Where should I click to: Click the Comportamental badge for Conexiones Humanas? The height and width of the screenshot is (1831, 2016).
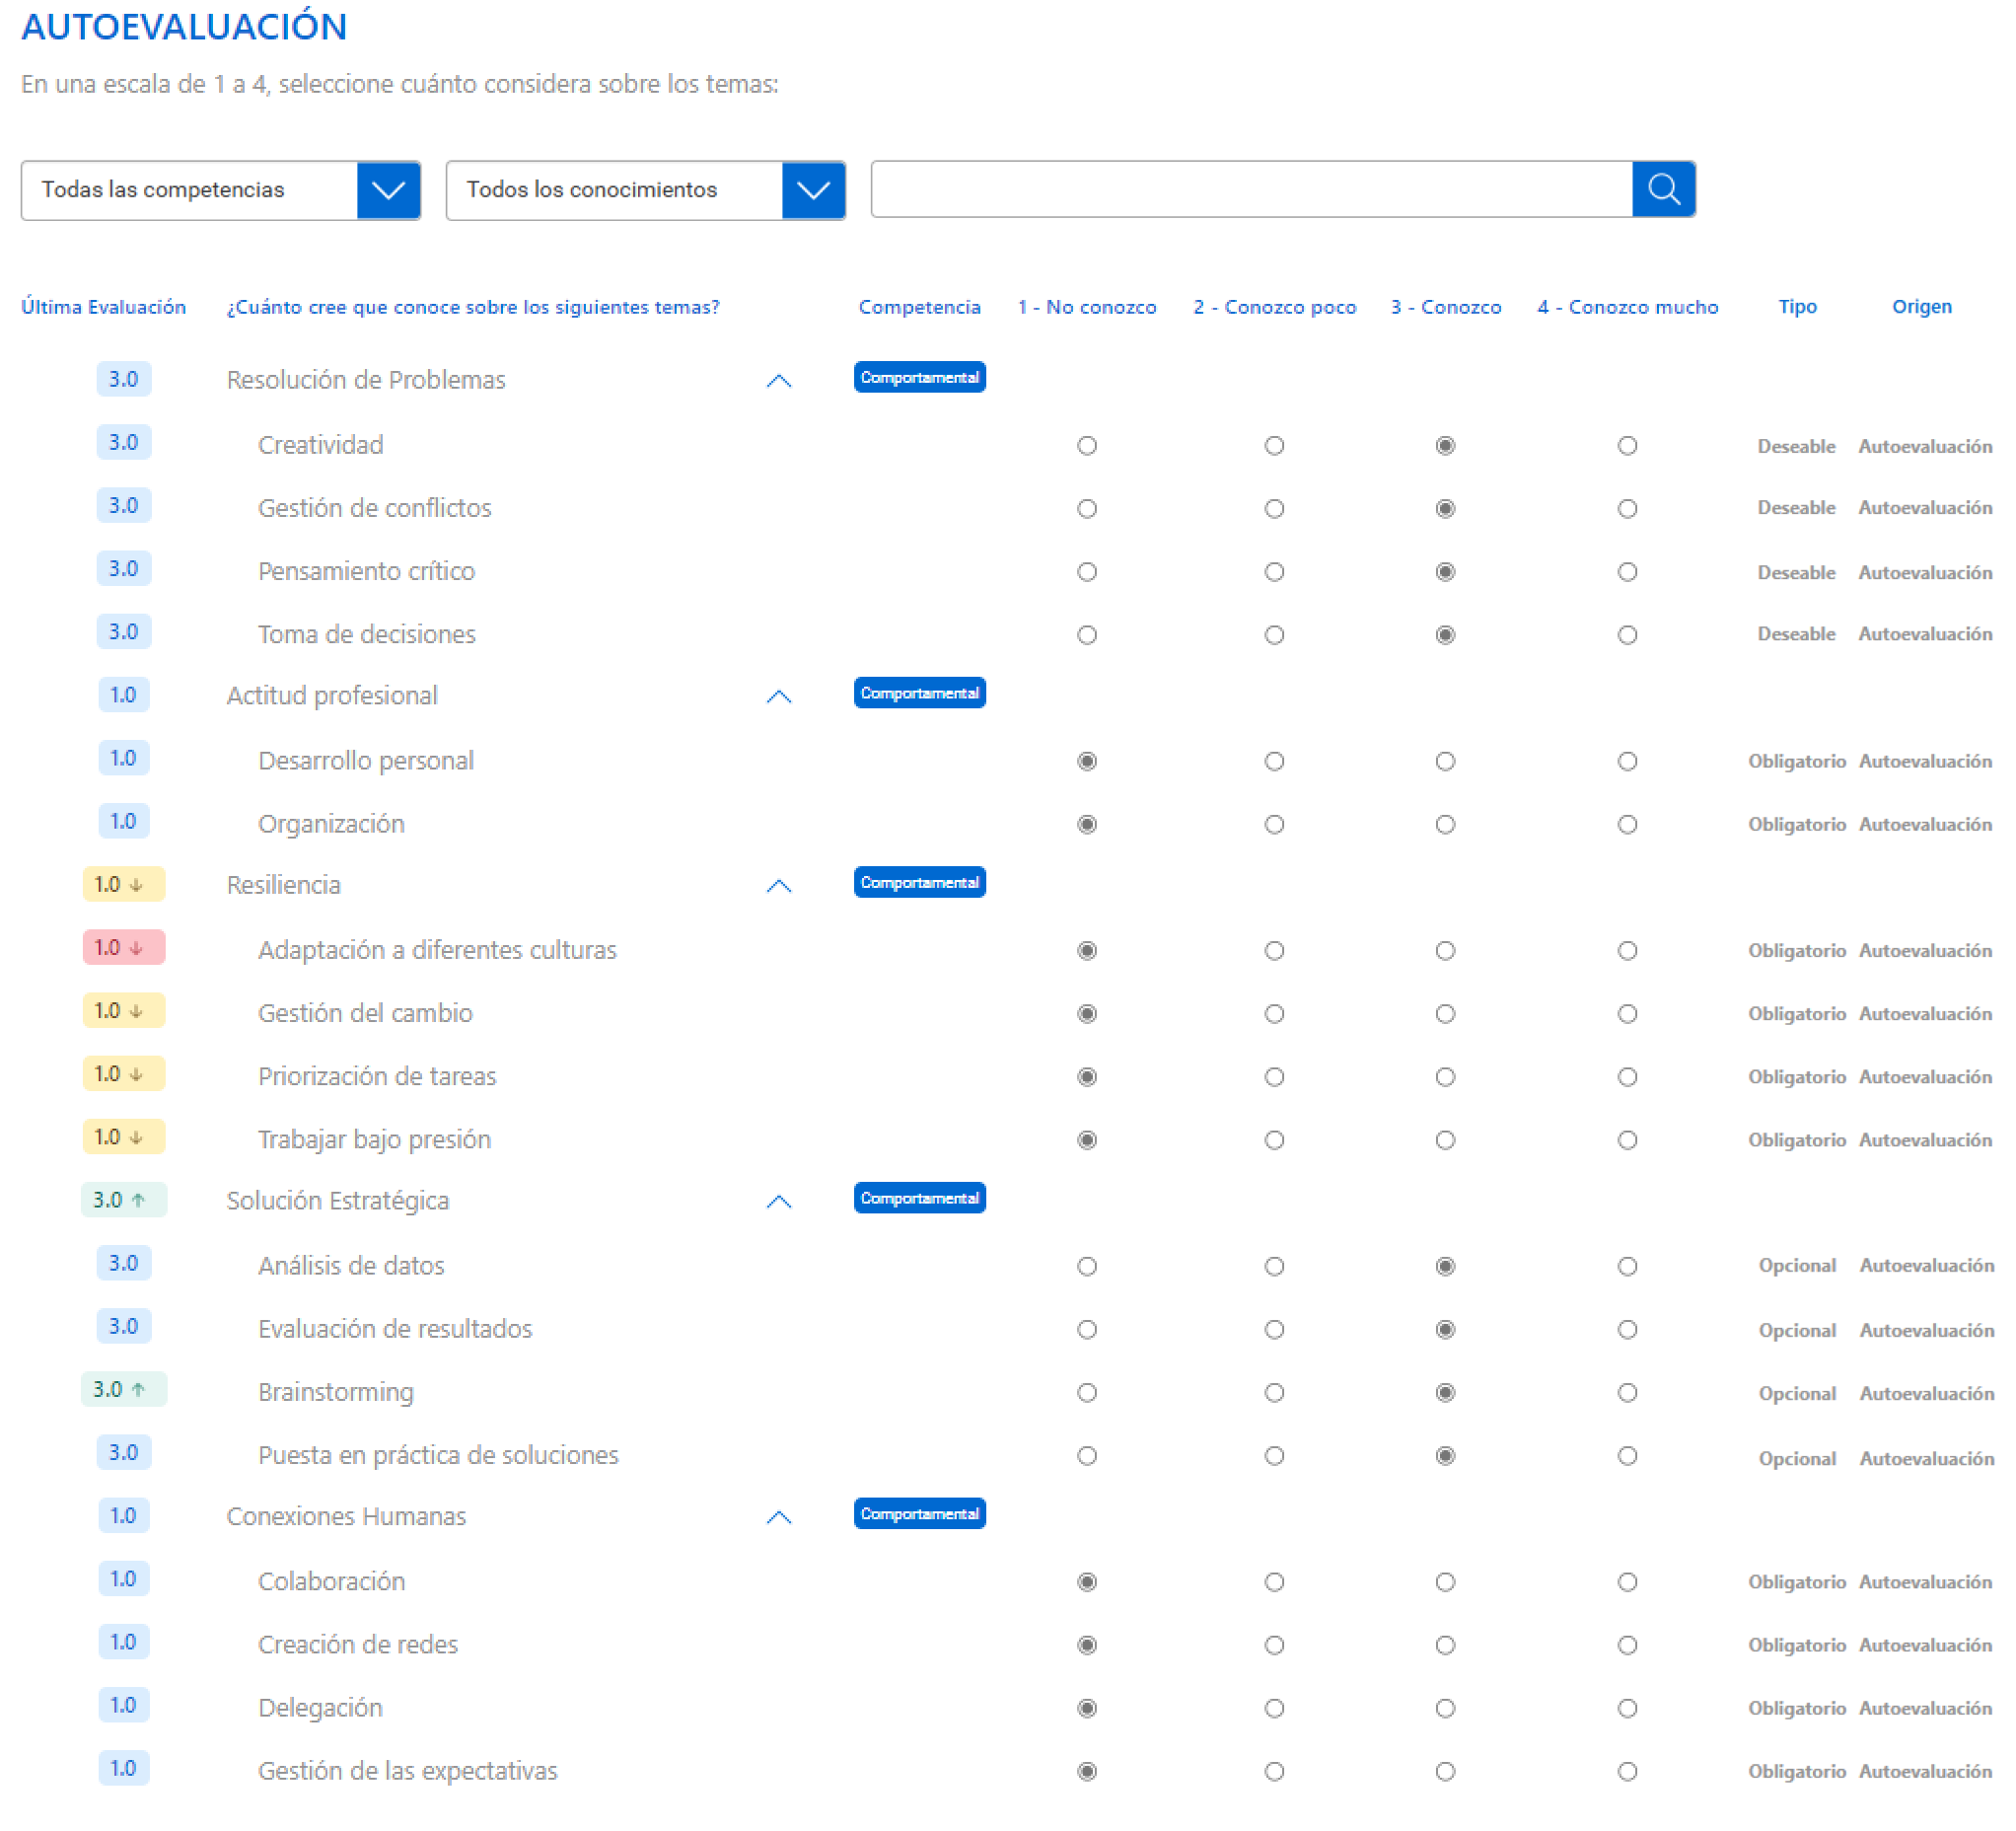click(919, 1514)
